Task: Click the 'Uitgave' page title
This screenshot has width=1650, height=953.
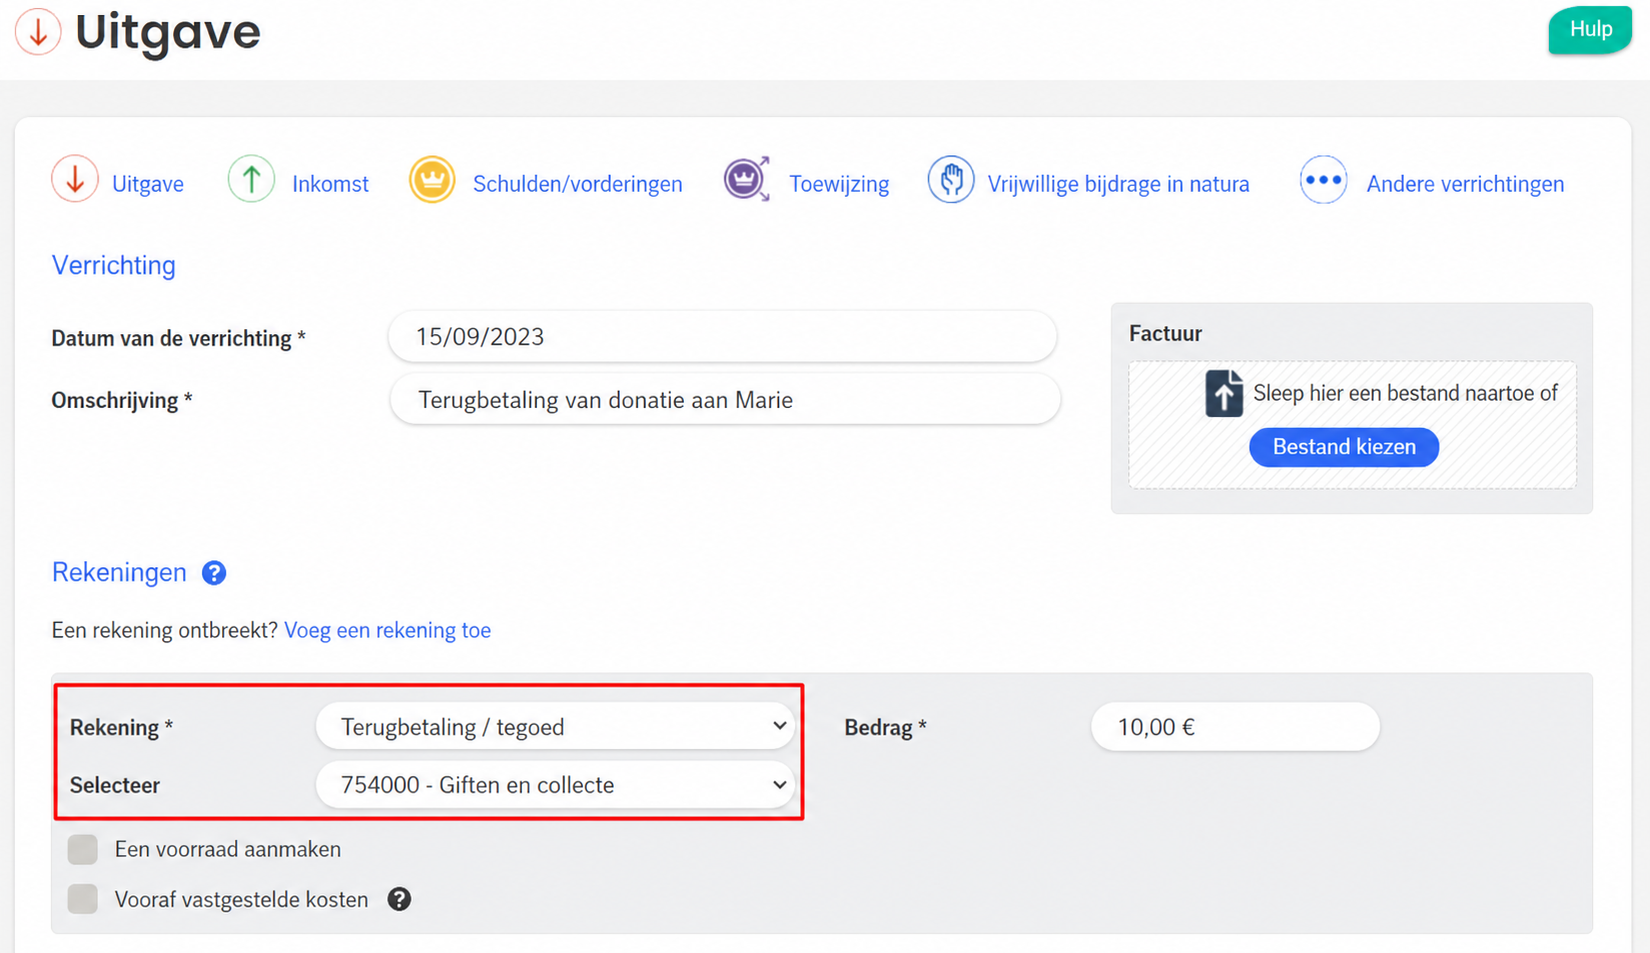Action: tap(168, 31)
